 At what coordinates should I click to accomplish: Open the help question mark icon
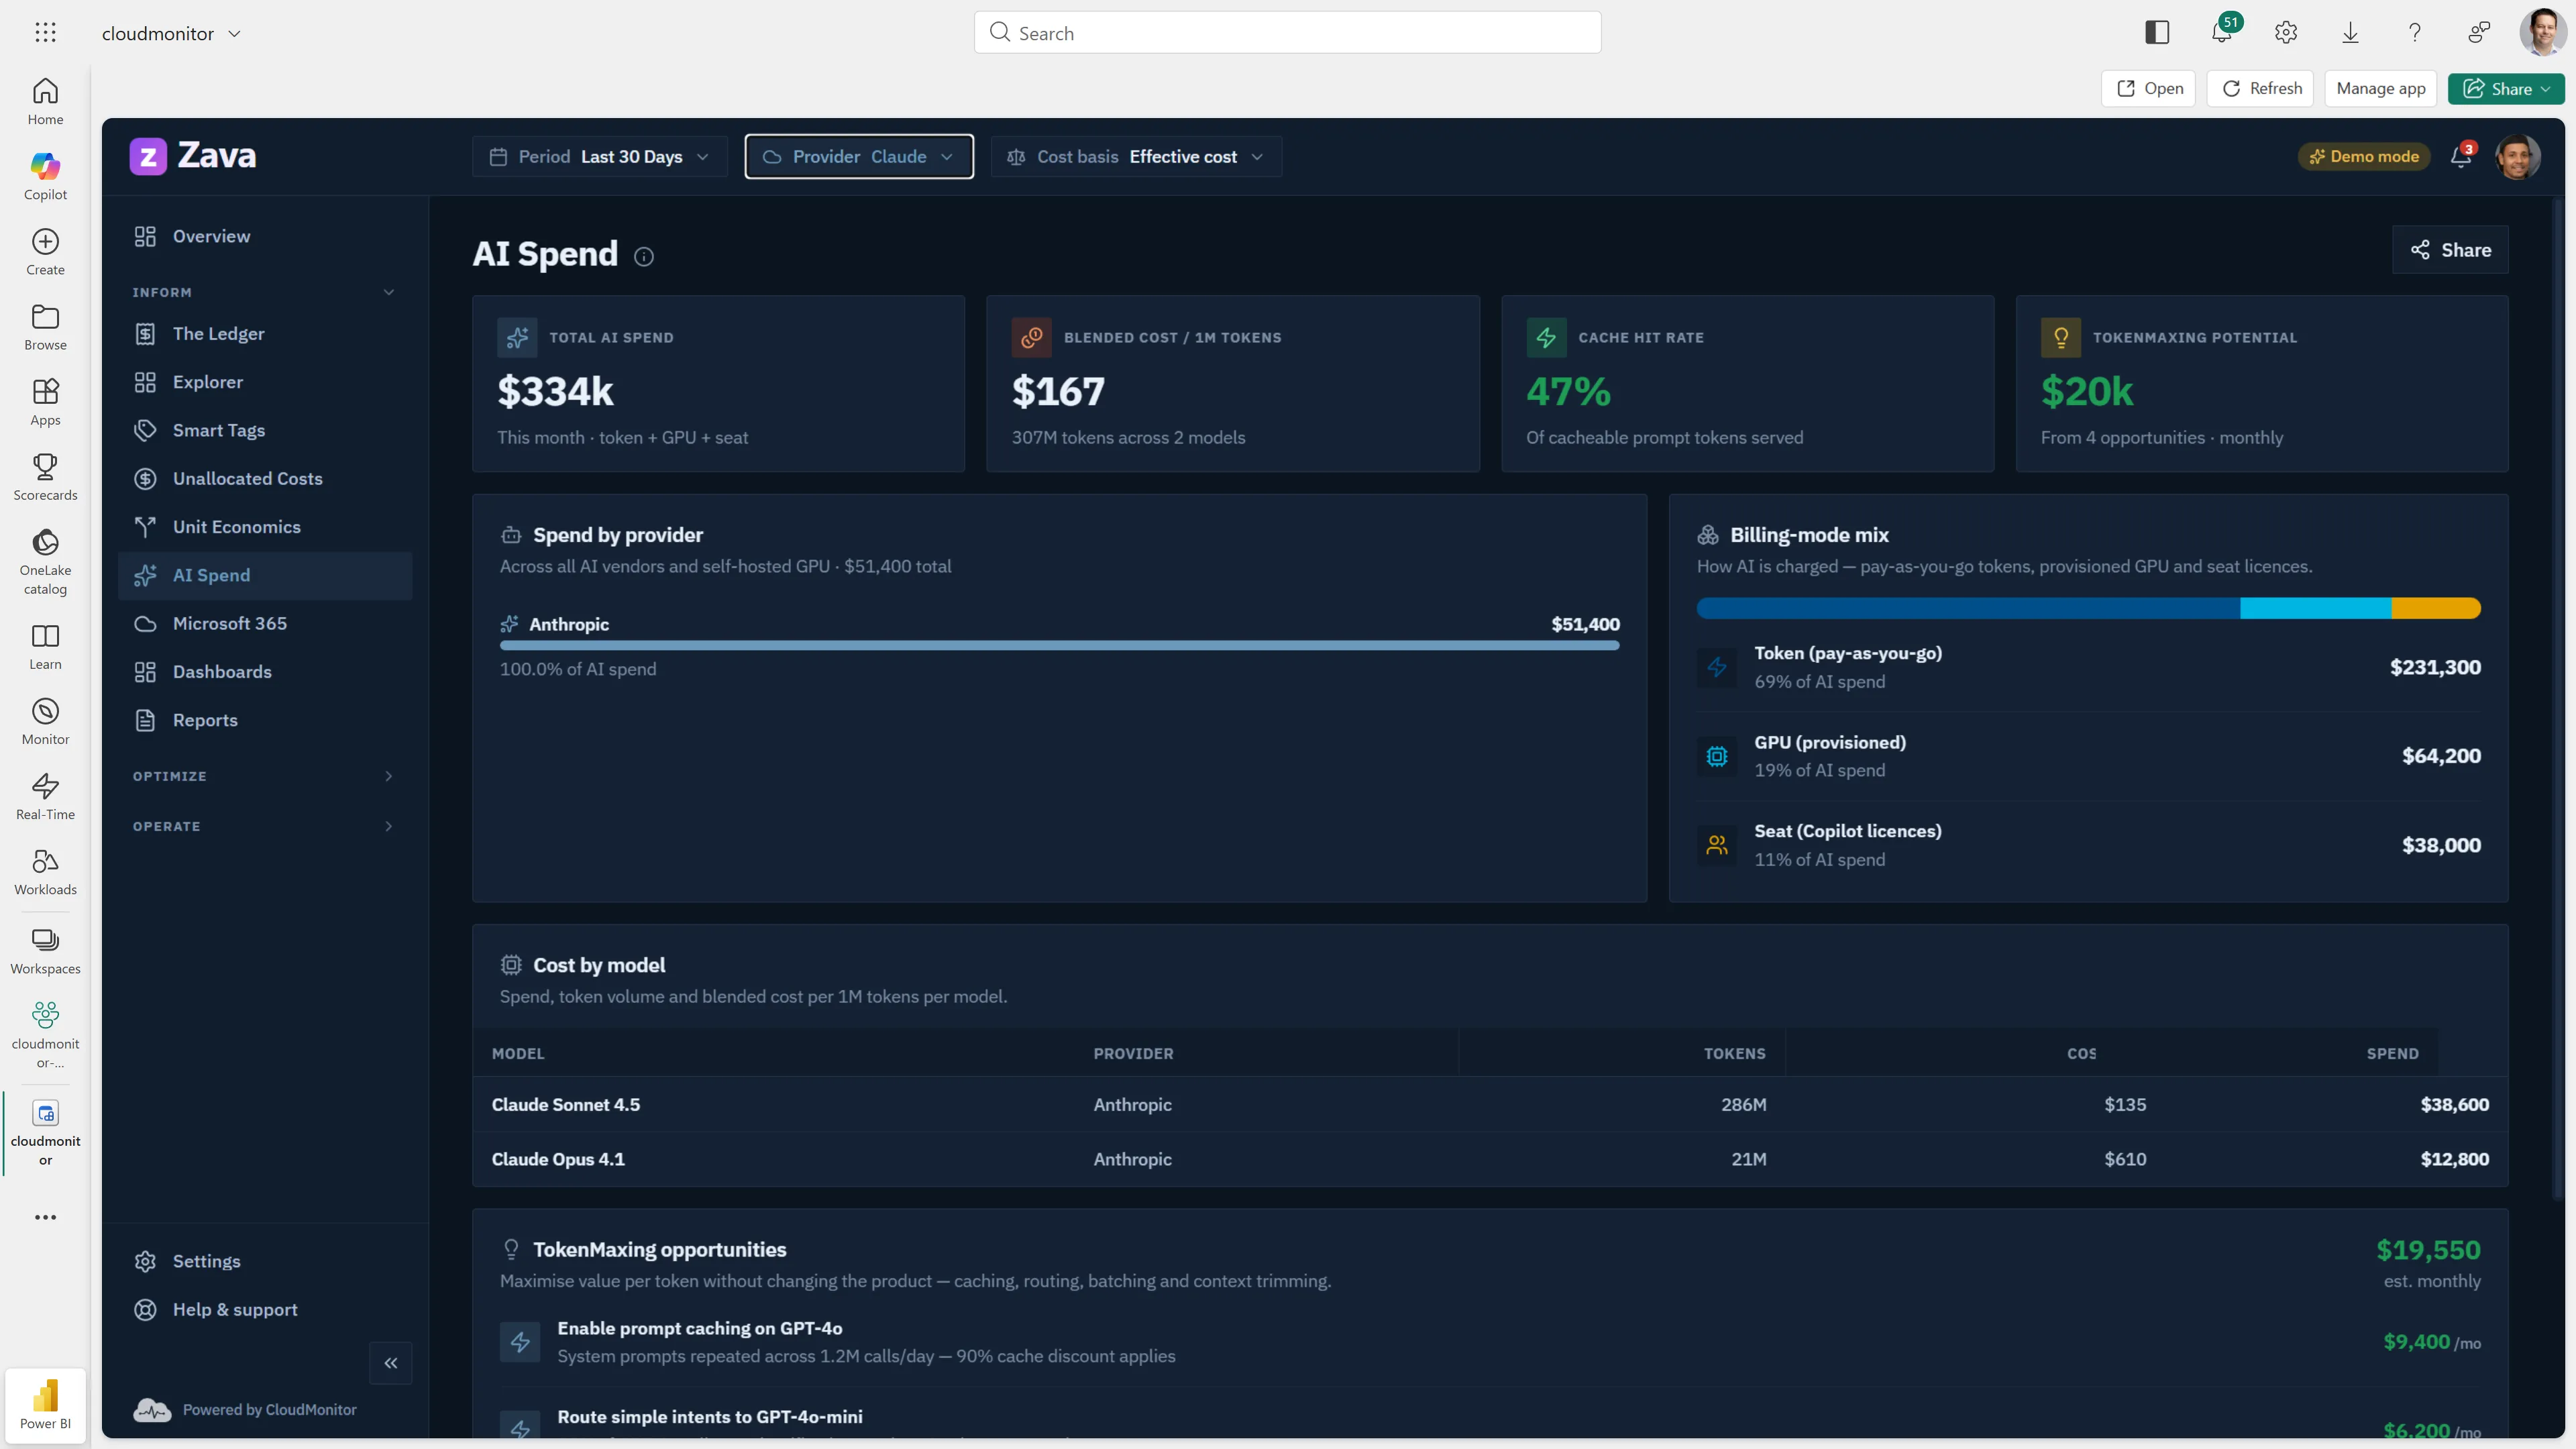pos(2415,33)
